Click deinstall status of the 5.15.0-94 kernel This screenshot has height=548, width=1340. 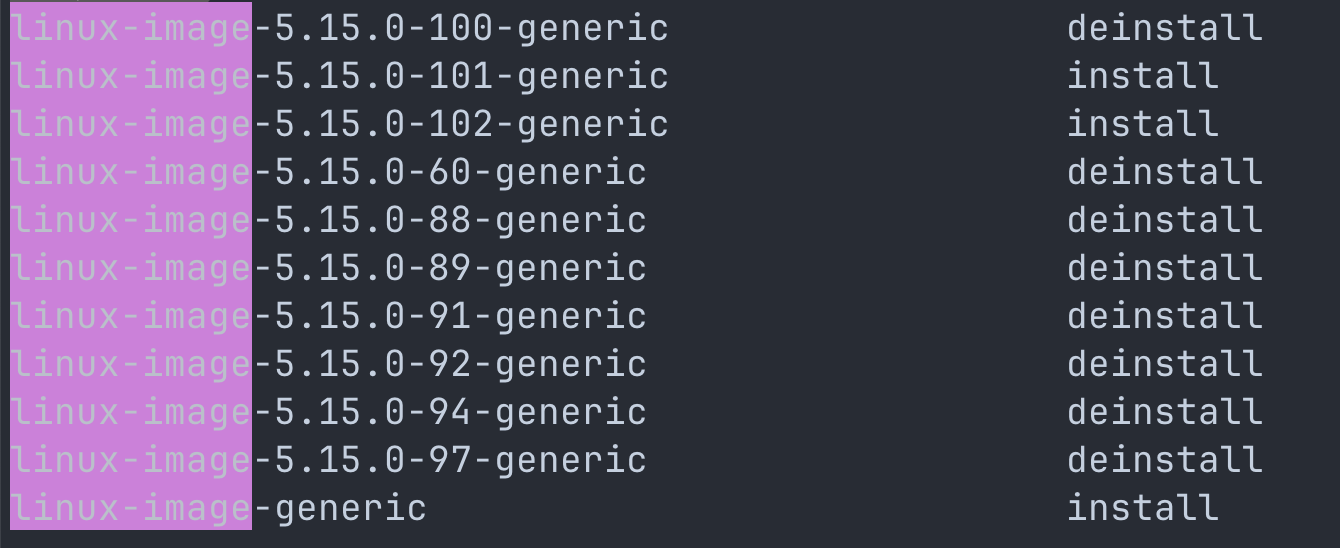pos(1165,412)
